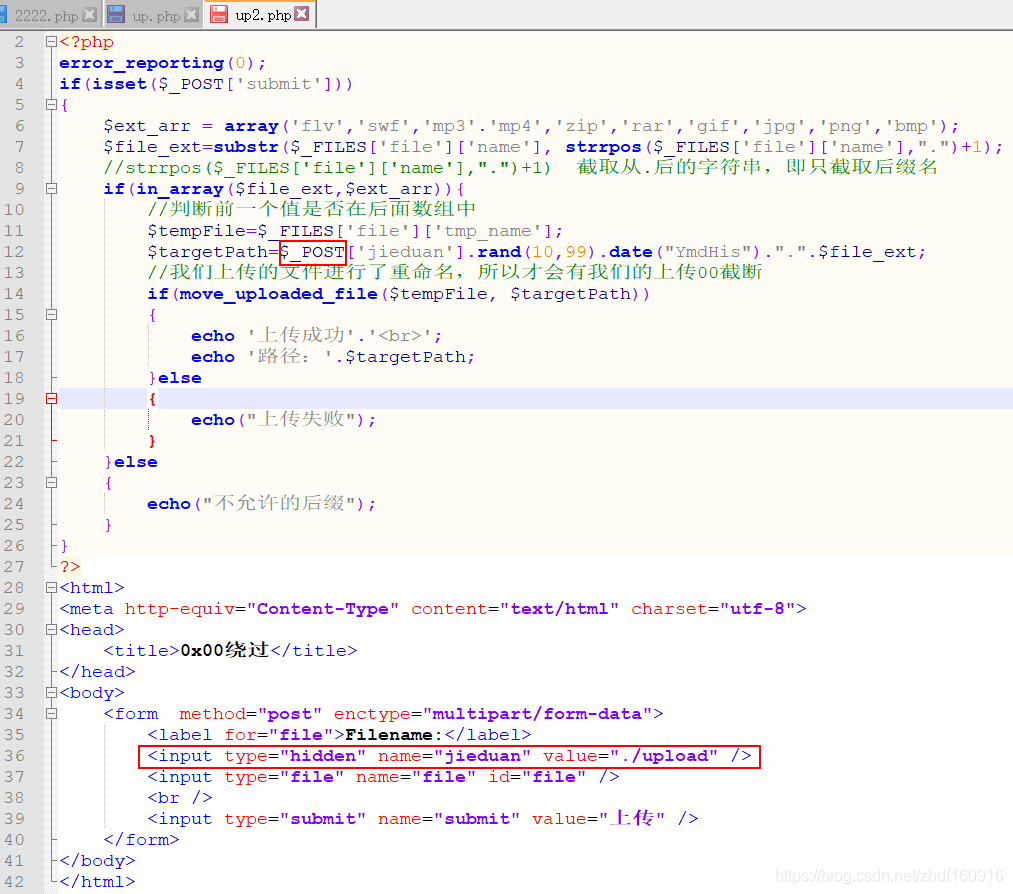Click line number 12 in the margin

pyautogui.click(x=15, y=252)
